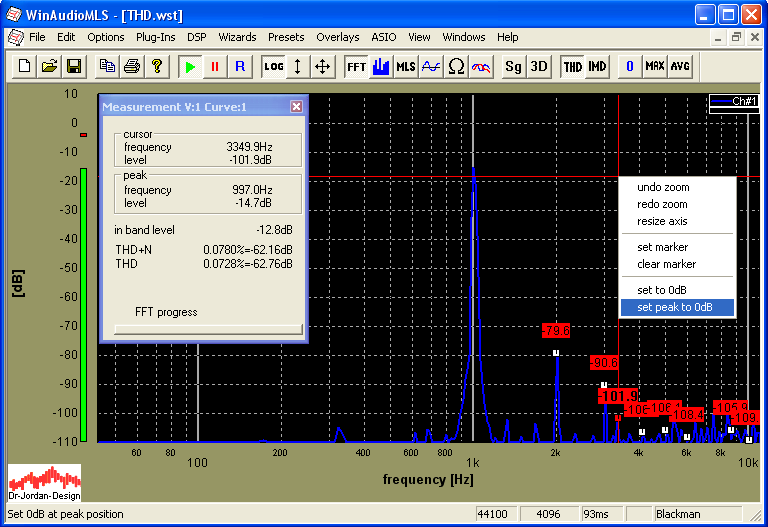
Task: Close the Measurement V:1 Curve:1 panel
Action: 296,107
